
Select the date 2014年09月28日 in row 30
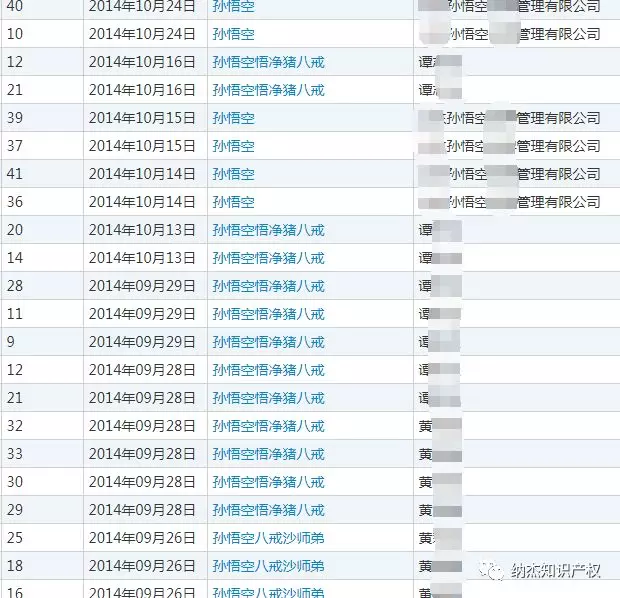pos(142,482)
